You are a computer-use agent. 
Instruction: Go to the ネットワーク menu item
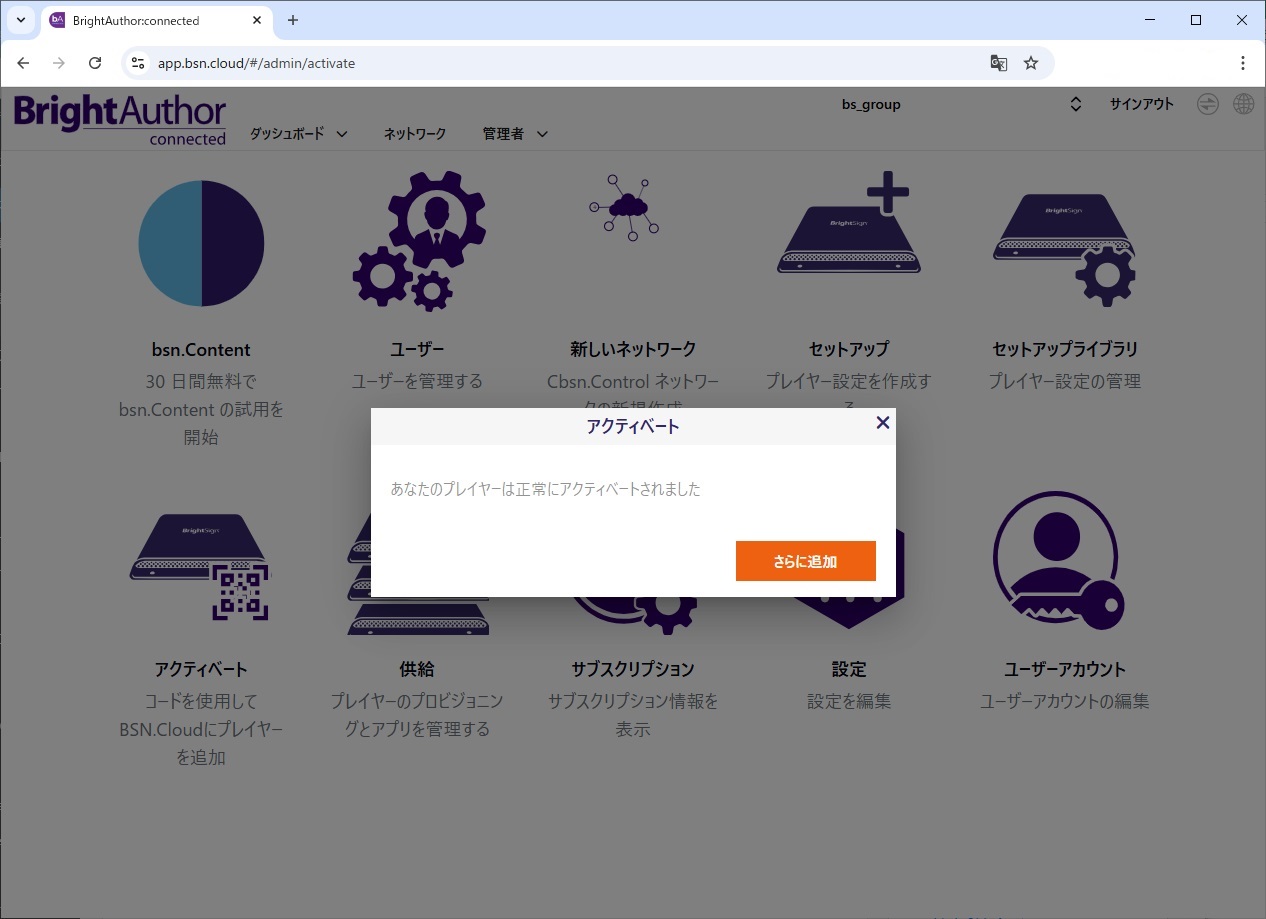tap(415, 133)
